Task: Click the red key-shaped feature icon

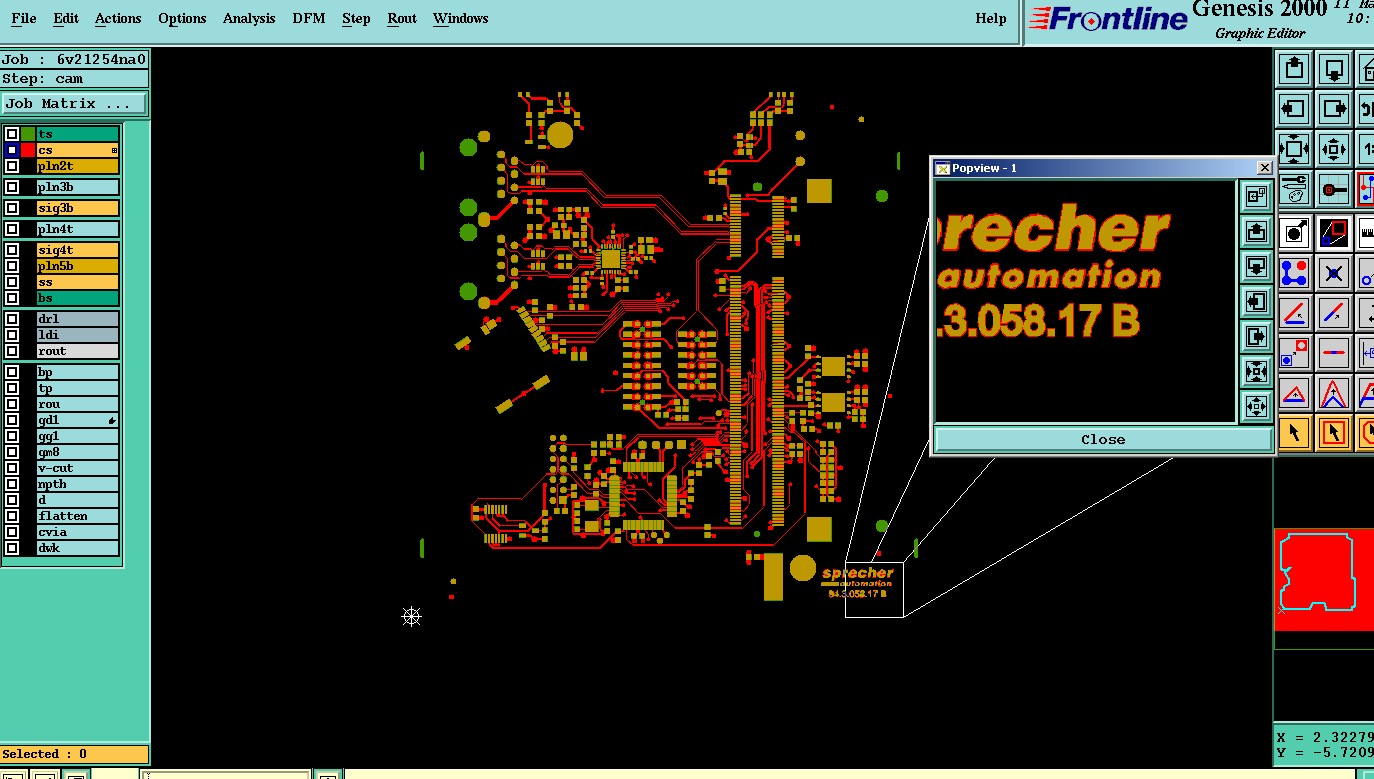Action: (1333, 188)
